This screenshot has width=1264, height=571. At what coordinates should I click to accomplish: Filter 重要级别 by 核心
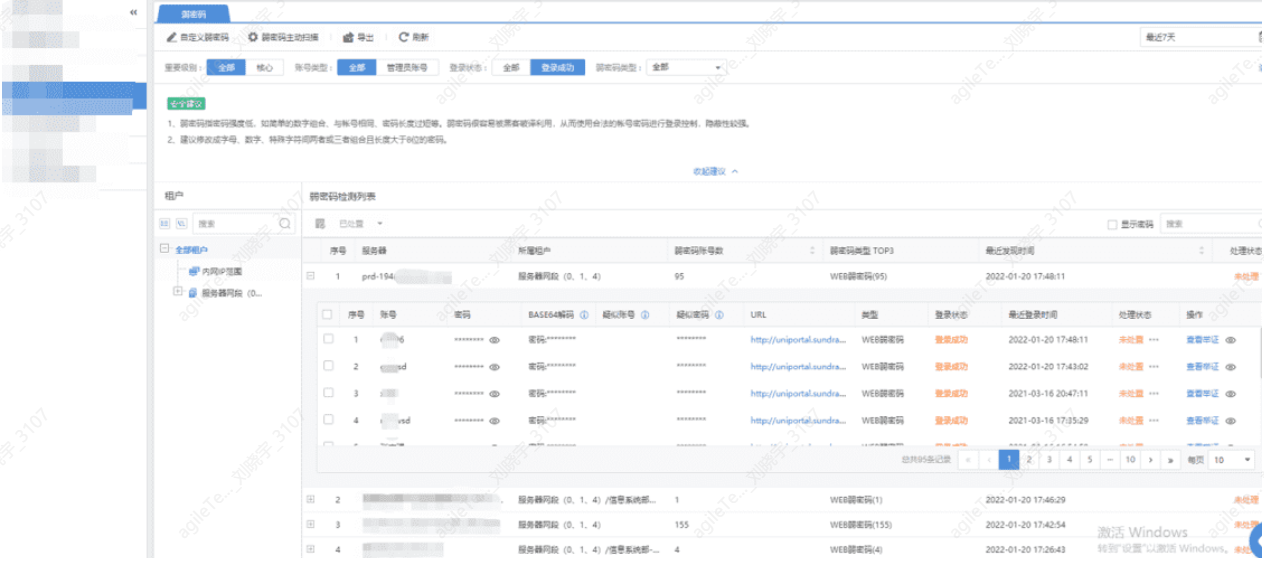[263, 68]
